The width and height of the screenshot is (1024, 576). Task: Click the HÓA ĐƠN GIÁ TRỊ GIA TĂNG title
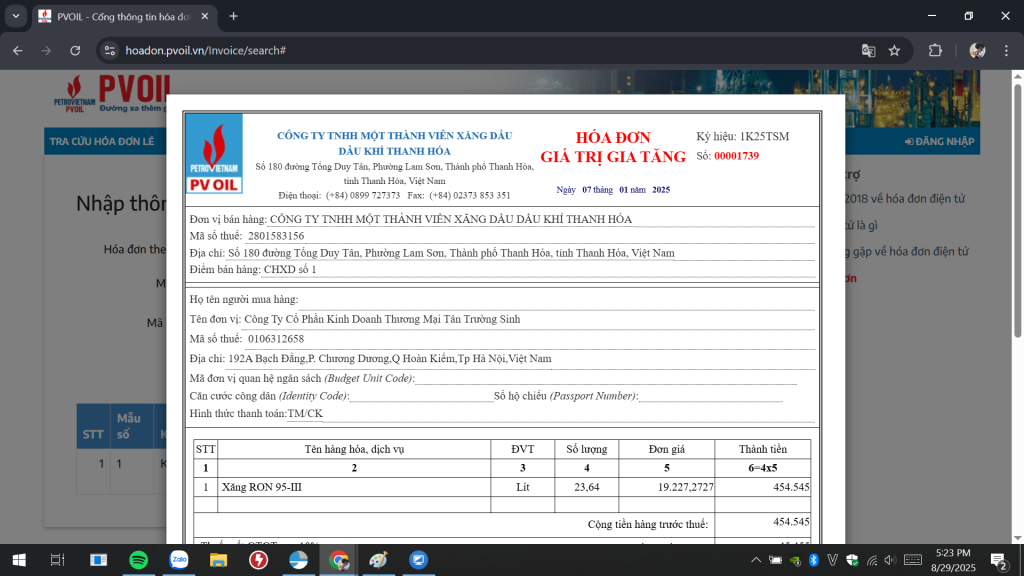coord(613,147)
